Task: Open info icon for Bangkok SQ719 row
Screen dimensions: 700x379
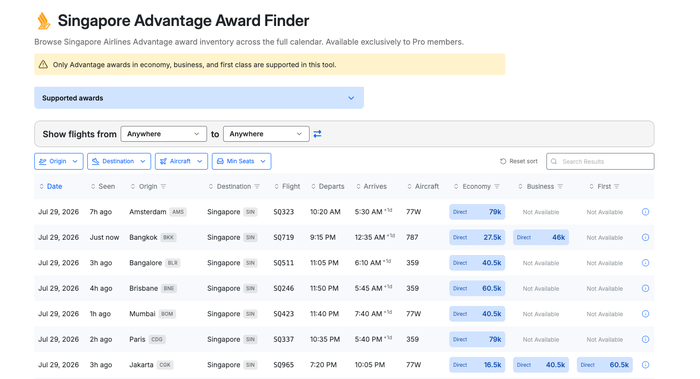Action: [x=646, y=237]
